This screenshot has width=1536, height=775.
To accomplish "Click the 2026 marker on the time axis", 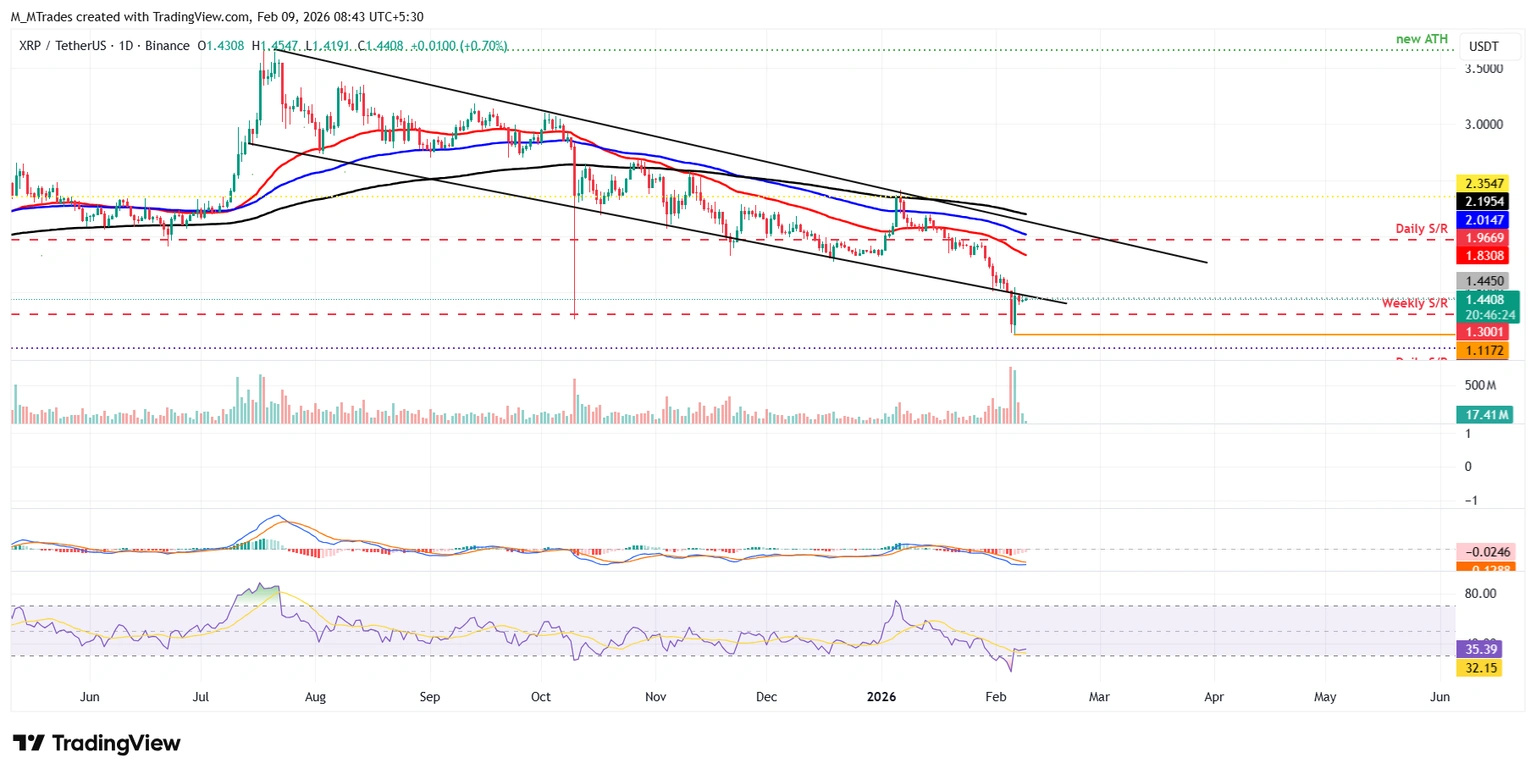I will click(882, 696).
